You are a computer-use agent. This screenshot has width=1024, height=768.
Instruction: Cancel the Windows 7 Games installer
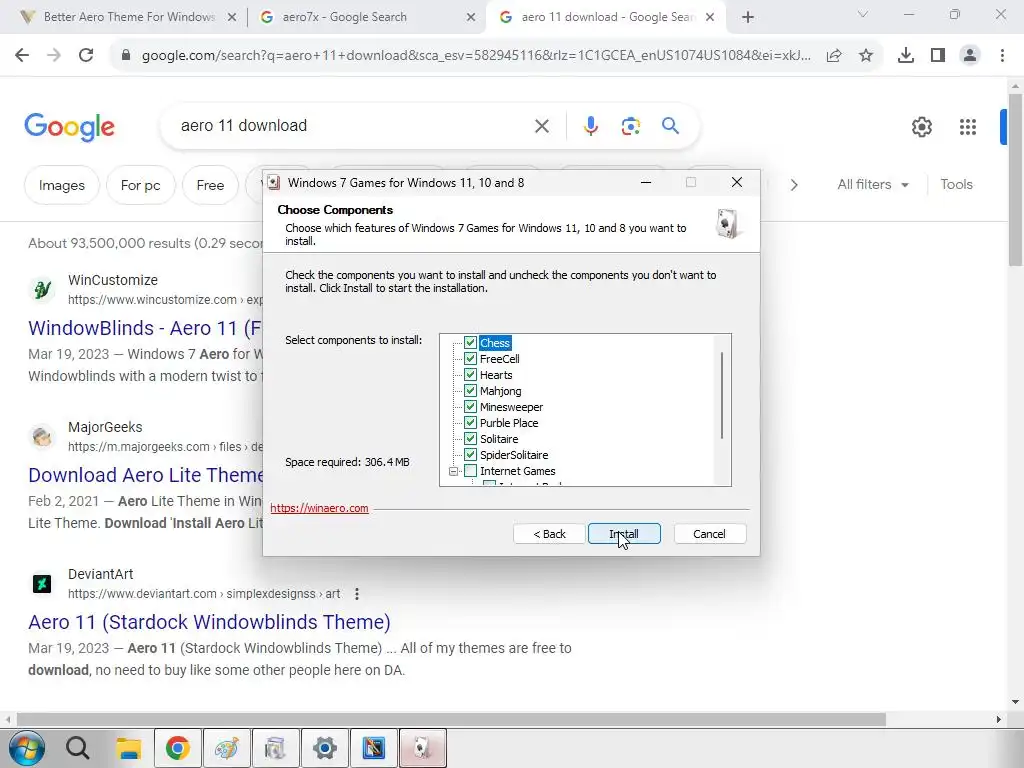(709, 534)
